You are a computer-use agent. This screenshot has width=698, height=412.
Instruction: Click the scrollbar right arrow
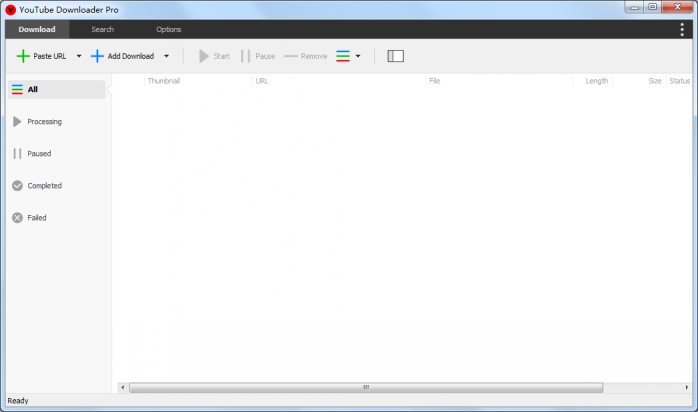click(686, 388)
